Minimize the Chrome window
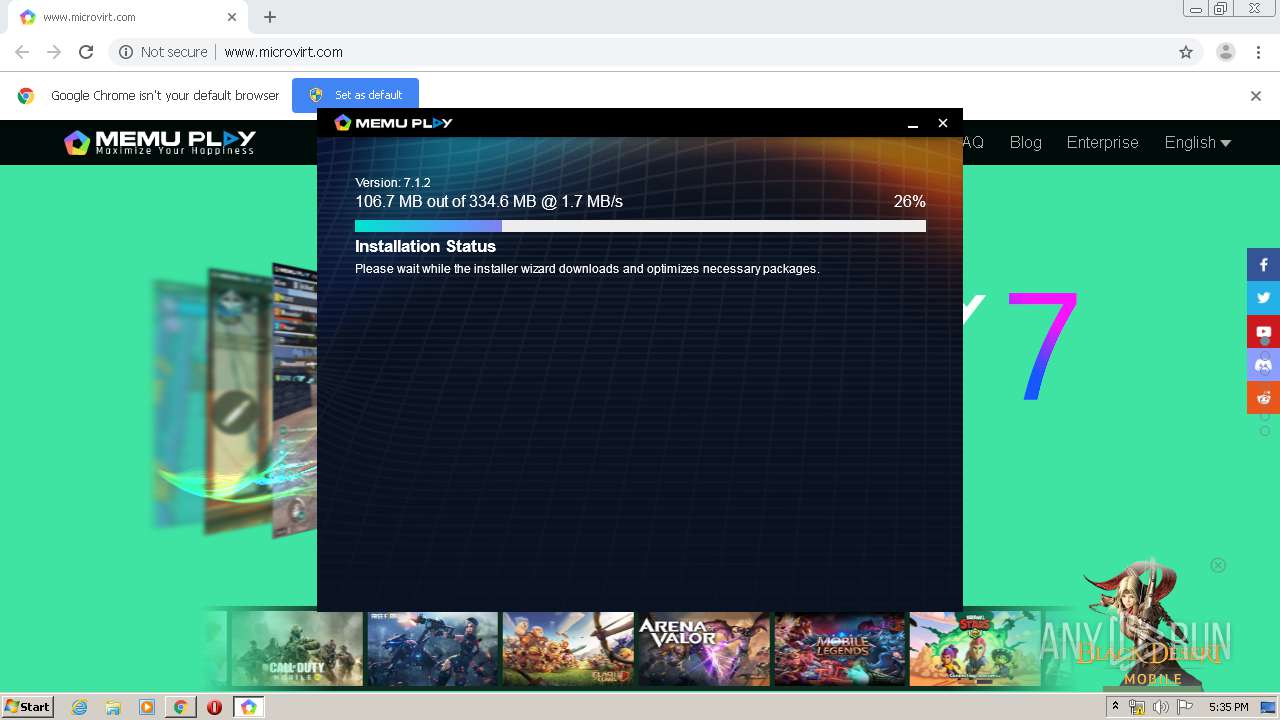 [1196, 9]
